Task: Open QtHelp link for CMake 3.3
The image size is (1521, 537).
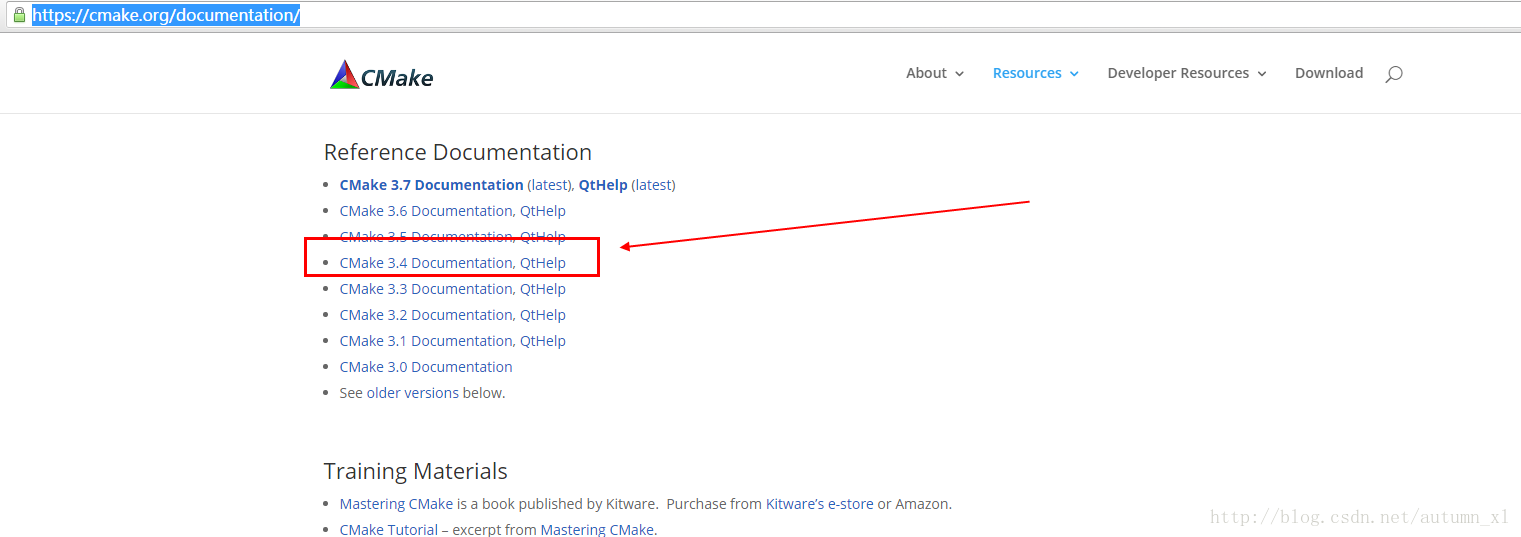Action: point(543,289)
